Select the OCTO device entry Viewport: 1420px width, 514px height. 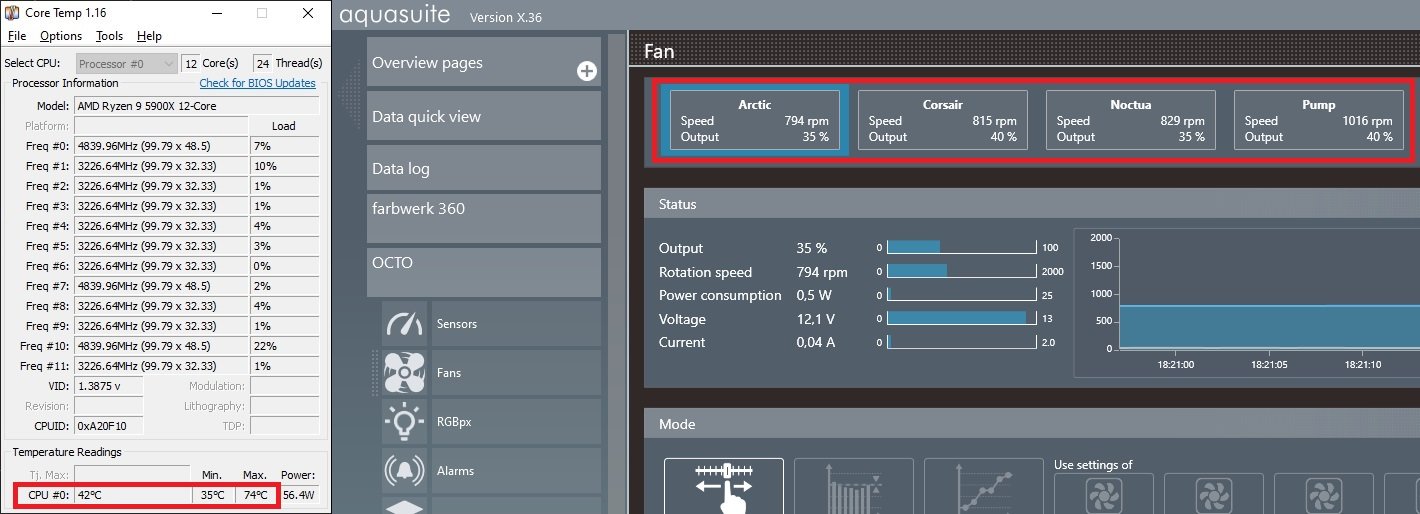pyautogui.click(x=484, y=272)
